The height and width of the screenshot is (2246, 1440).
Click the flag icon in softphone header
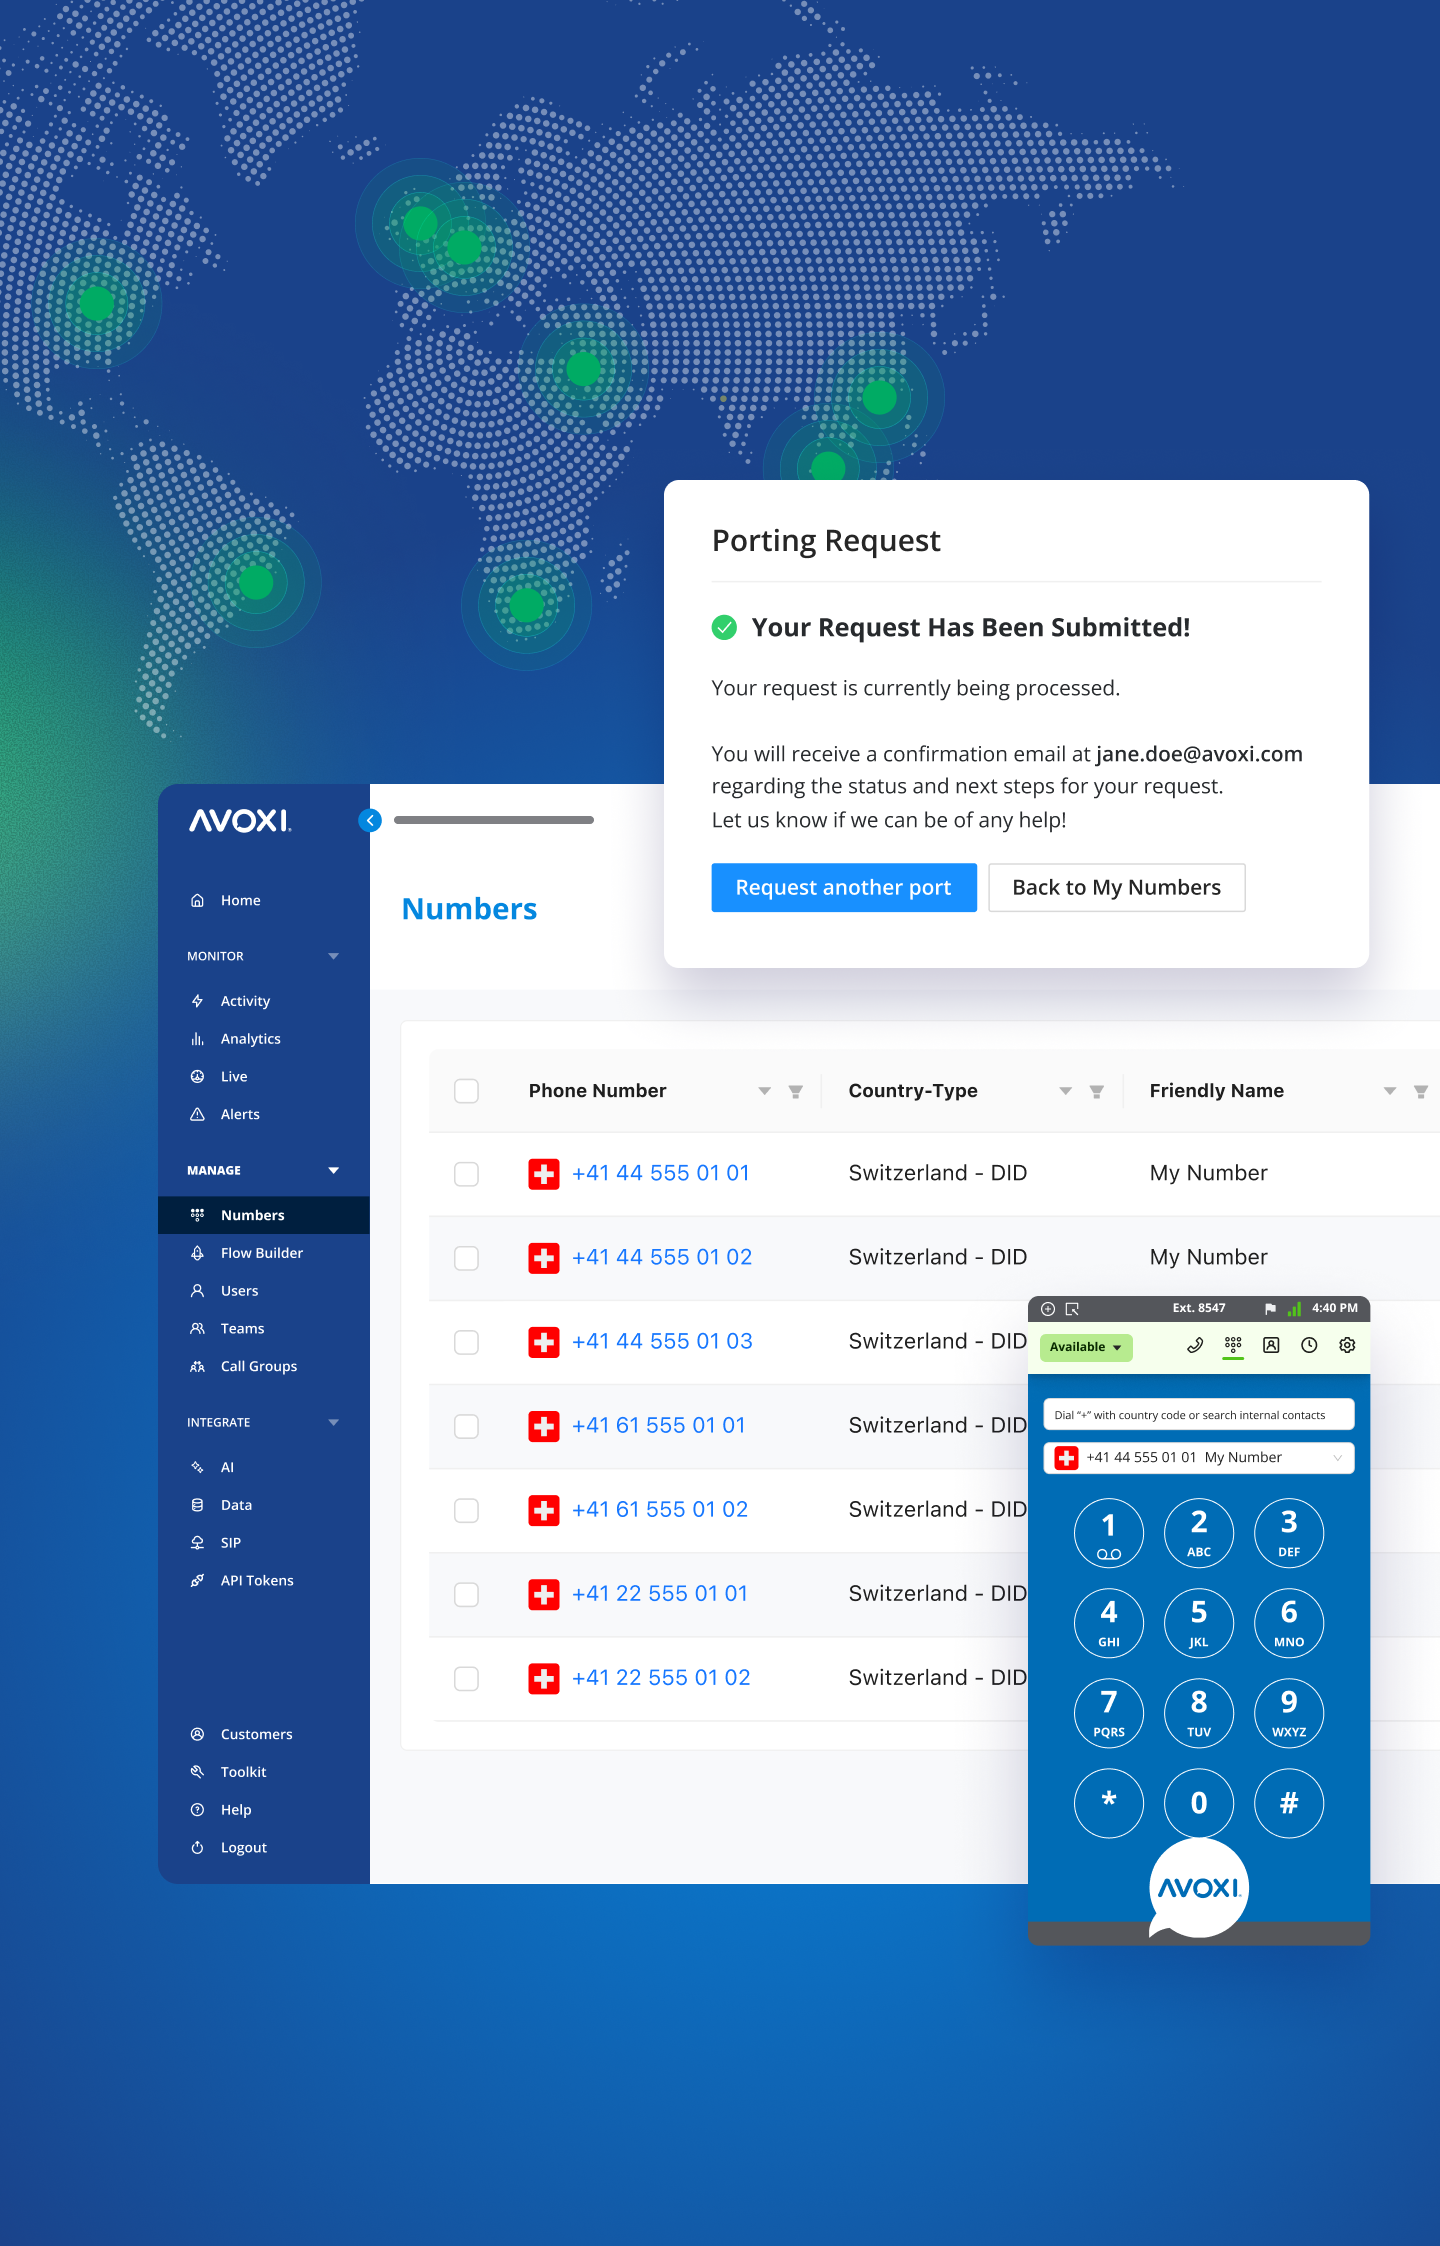point(1270,1309)
